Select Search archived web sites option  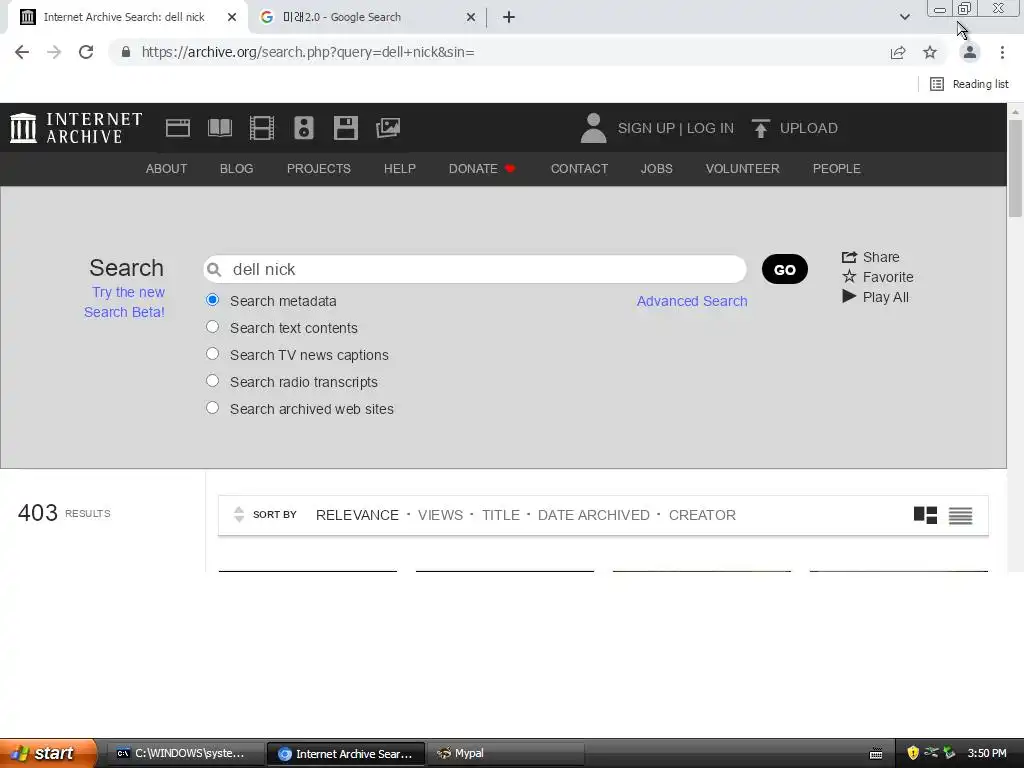[212, 408]
